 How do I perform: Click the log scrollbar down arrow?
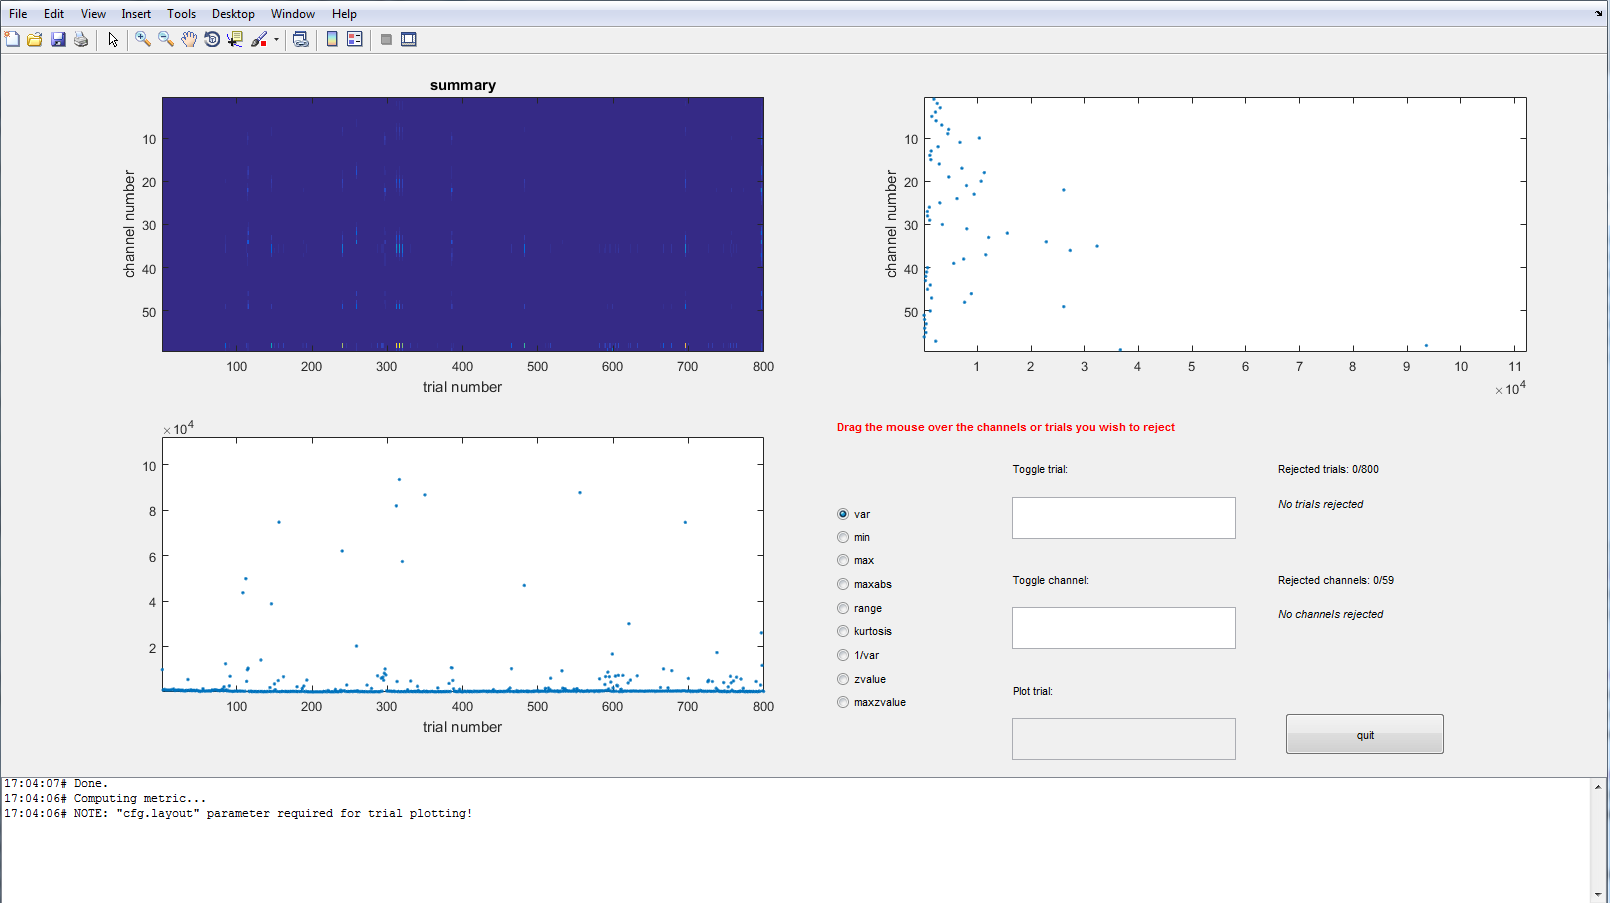(1597, 894)
